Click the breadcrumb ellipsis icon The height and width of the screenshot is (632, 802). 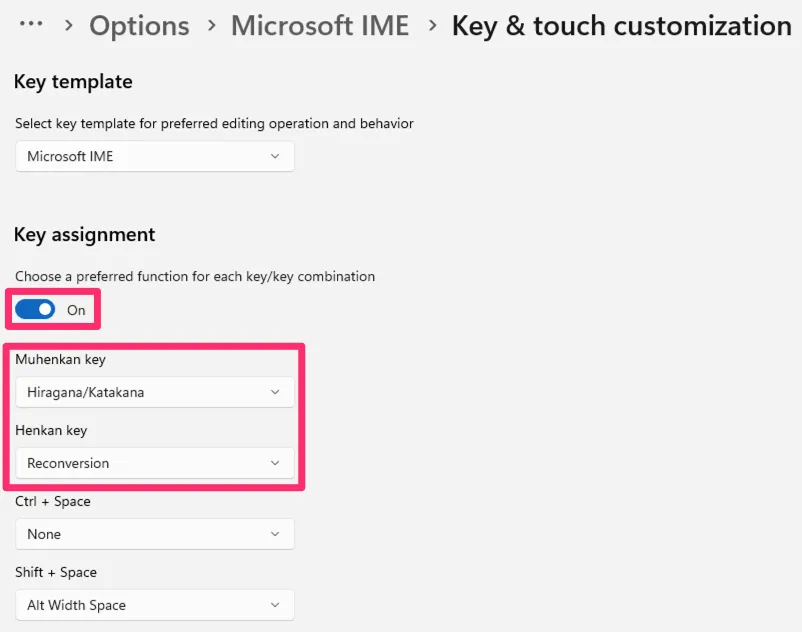(x=31, y=24)
